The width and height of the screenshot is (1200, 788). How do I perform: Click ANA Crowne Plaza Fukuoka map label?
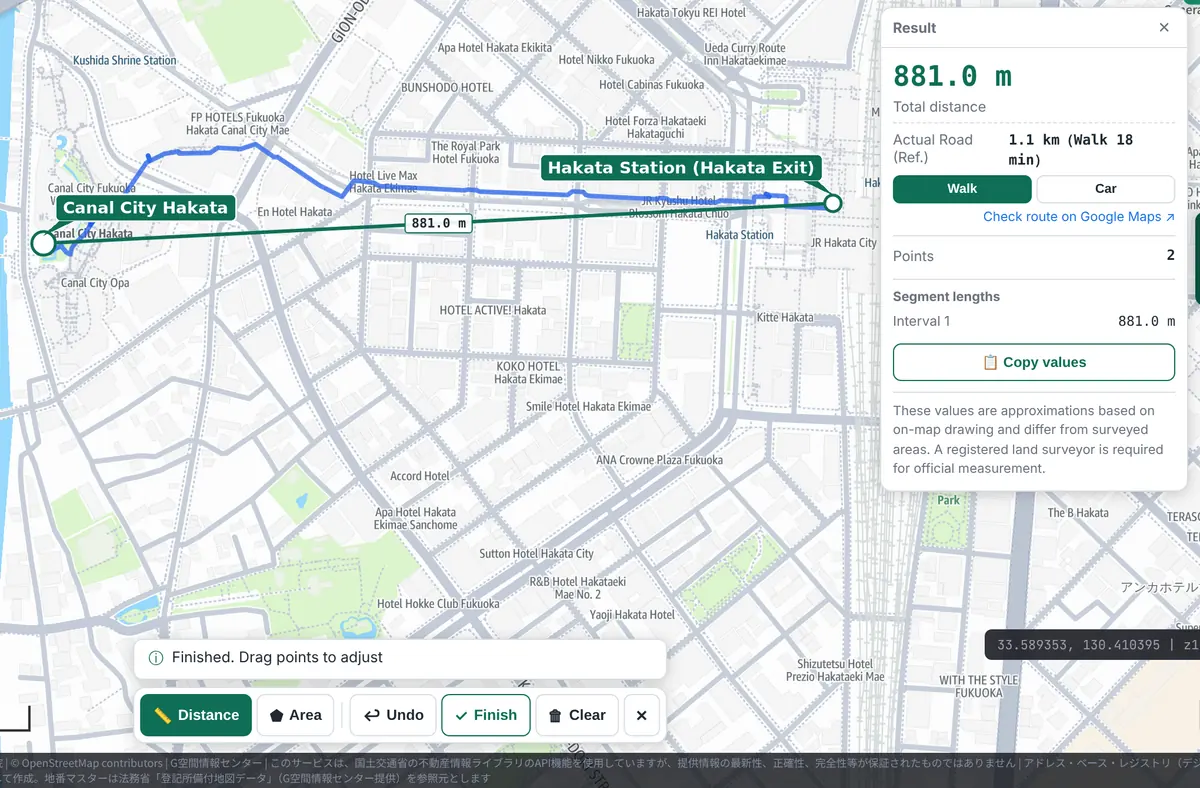tap(659, 460)
